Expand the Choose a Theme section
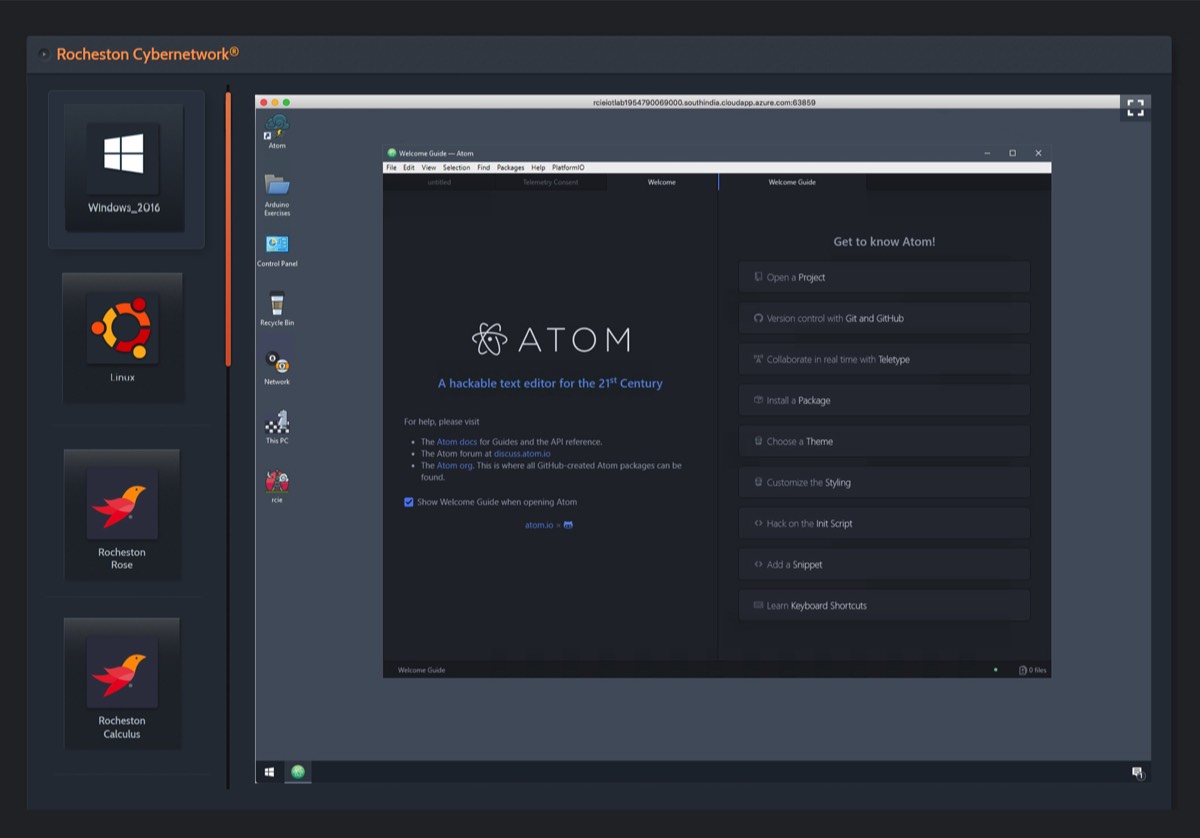 coord(884,441)
